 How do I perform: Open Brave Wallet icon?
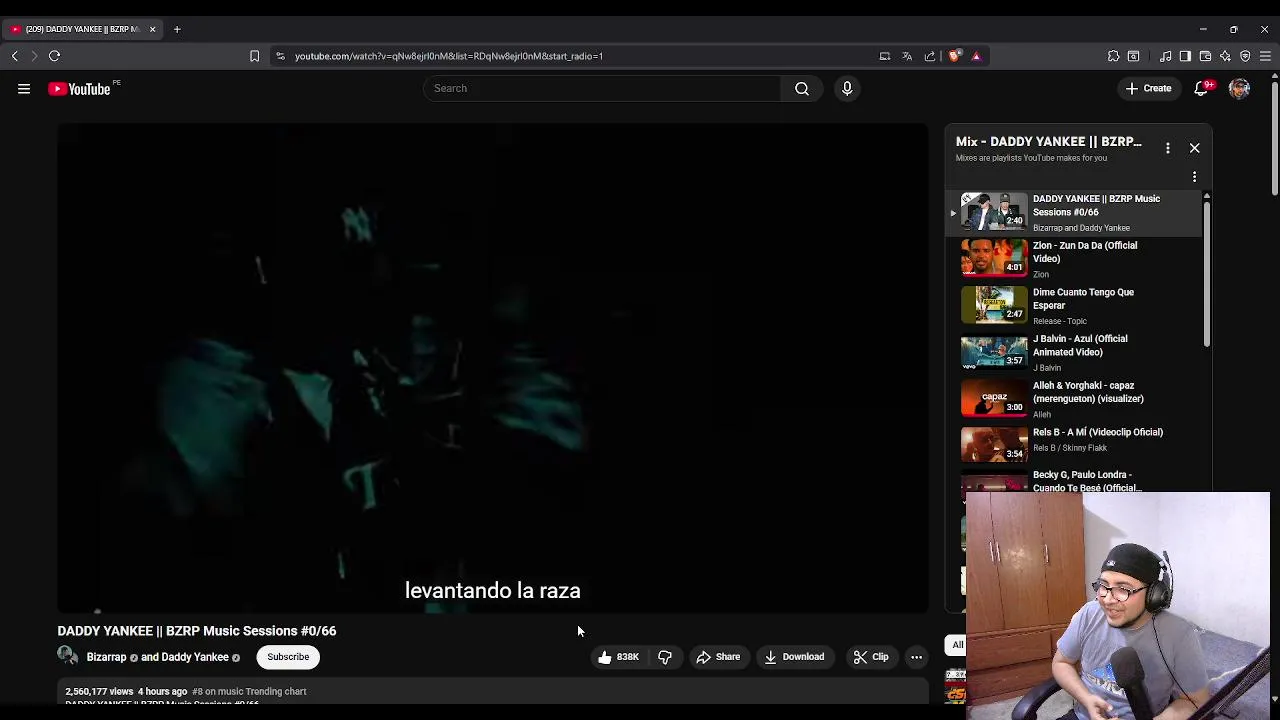tap(1205, 56)
